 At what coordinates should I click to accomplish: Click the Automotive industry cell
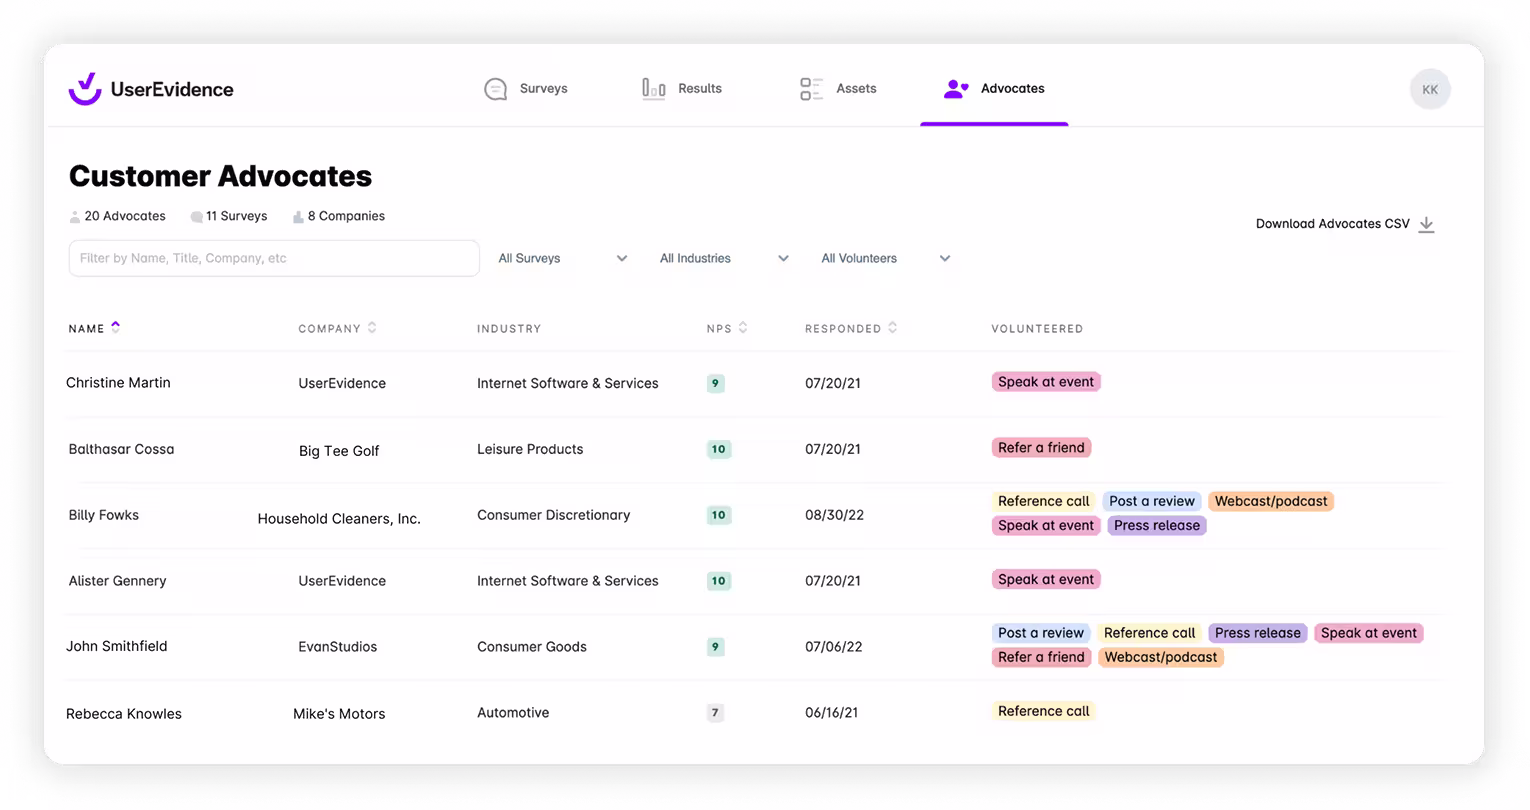pyautogui.click(x=513, y=713)
